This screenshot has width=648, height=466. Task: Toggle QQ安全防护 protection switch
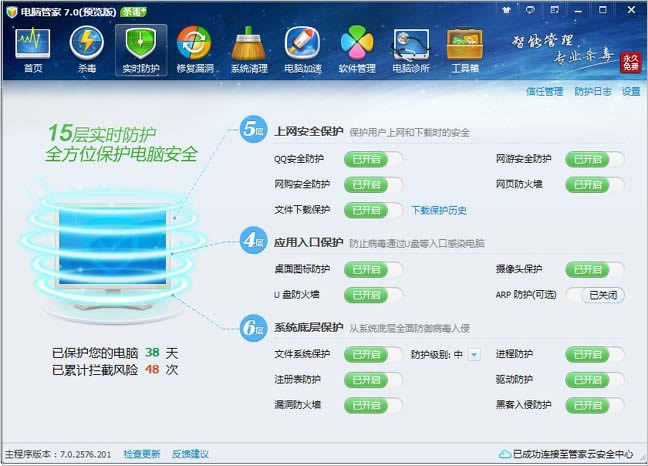[x=373, y=158]
